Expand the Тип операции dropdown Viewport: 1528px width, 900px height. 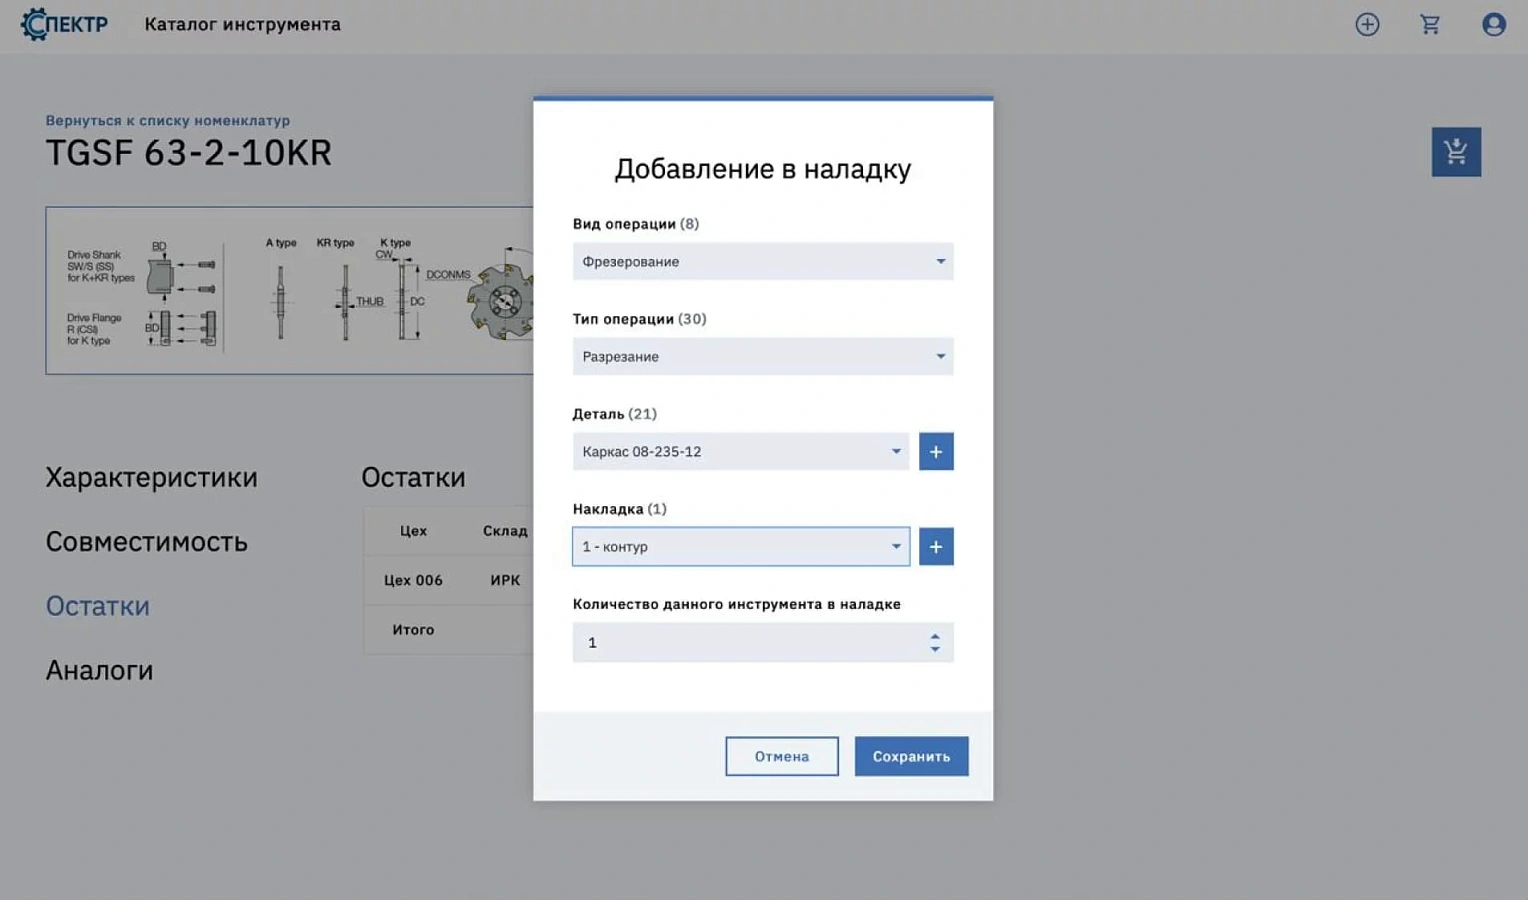click(763, 356)
